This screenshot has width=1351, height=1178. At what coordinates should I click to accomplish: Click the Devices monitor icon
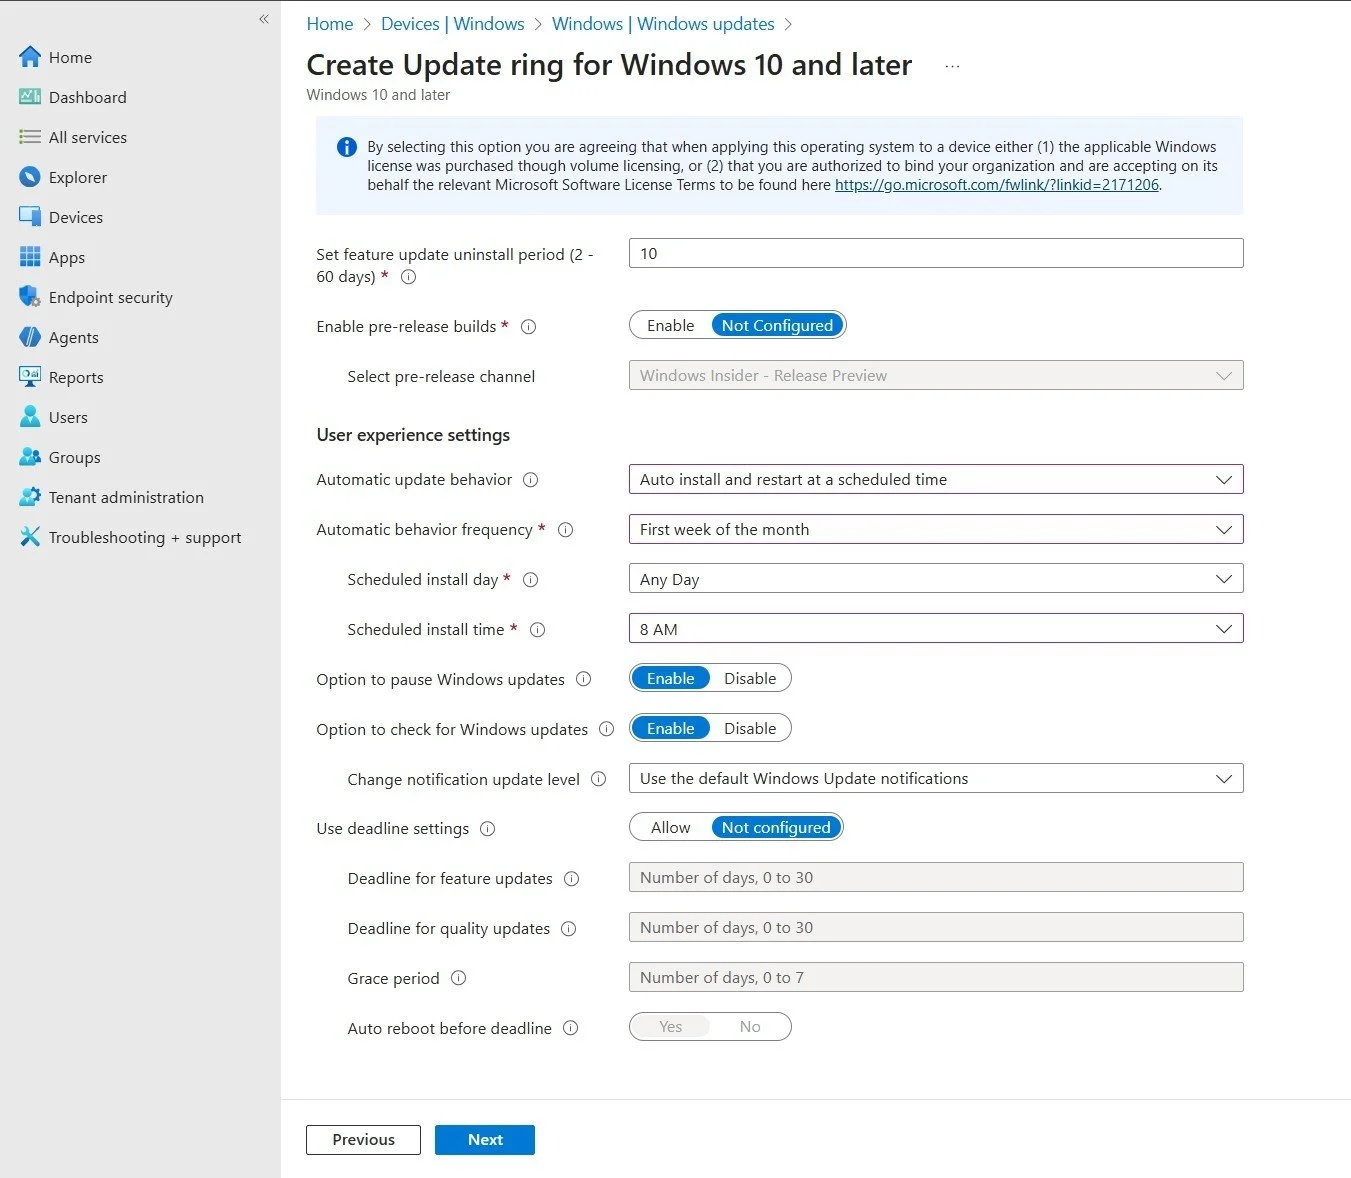point(30,217)
